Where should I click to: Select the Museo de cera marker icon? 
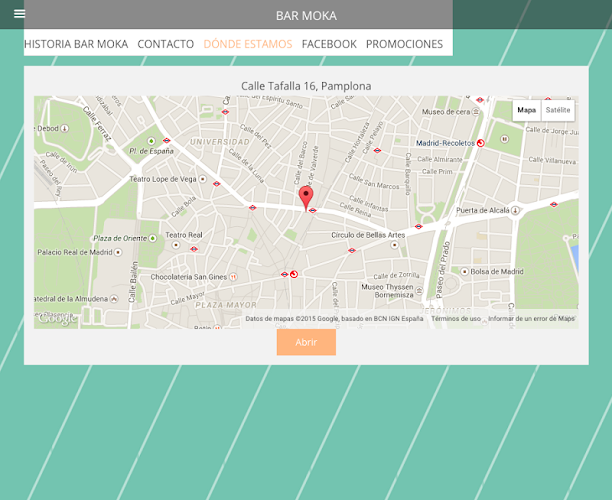pos(476,112)
